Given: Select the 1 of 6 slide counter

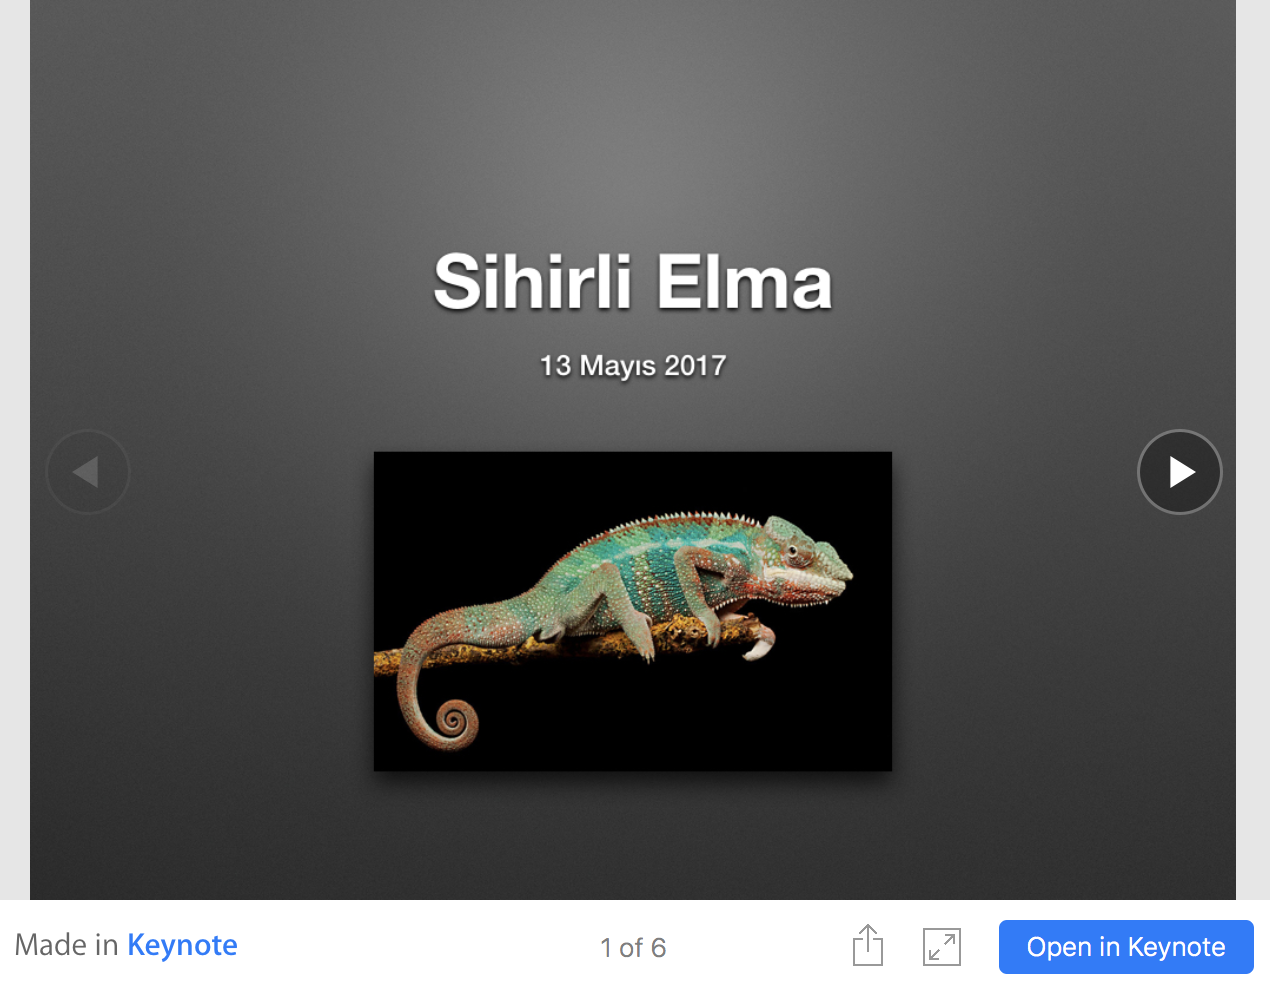Looking at the screenshot, I should tap(633, 948).
